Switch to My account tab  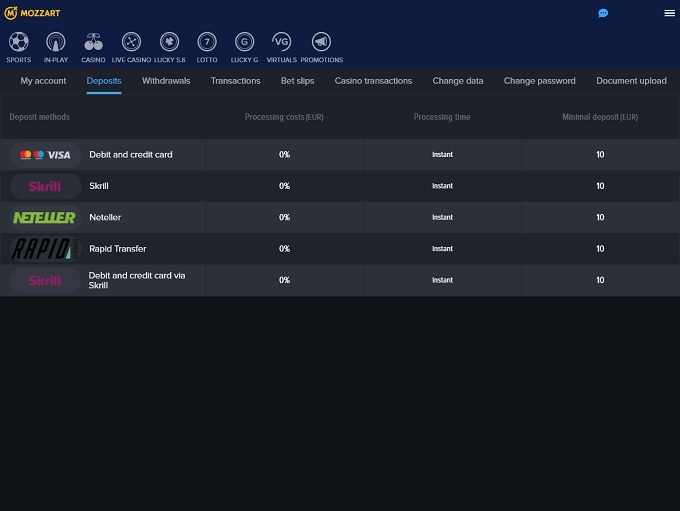43,81
